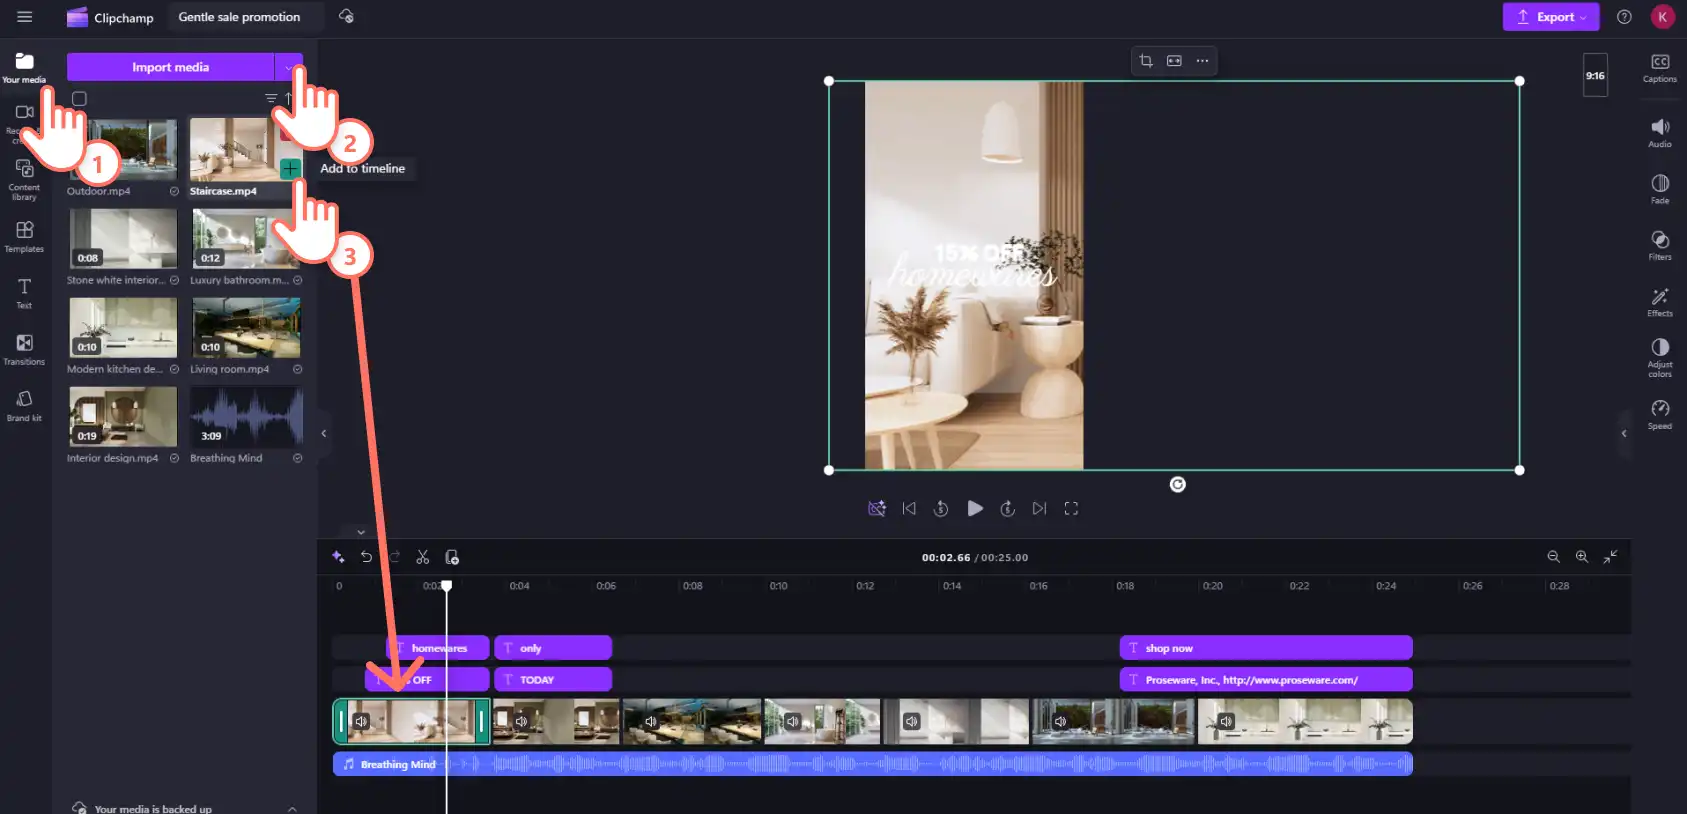Collapse the media panel with left chevron
This screenshot has width=1687, height=814.
click(323, 433)
